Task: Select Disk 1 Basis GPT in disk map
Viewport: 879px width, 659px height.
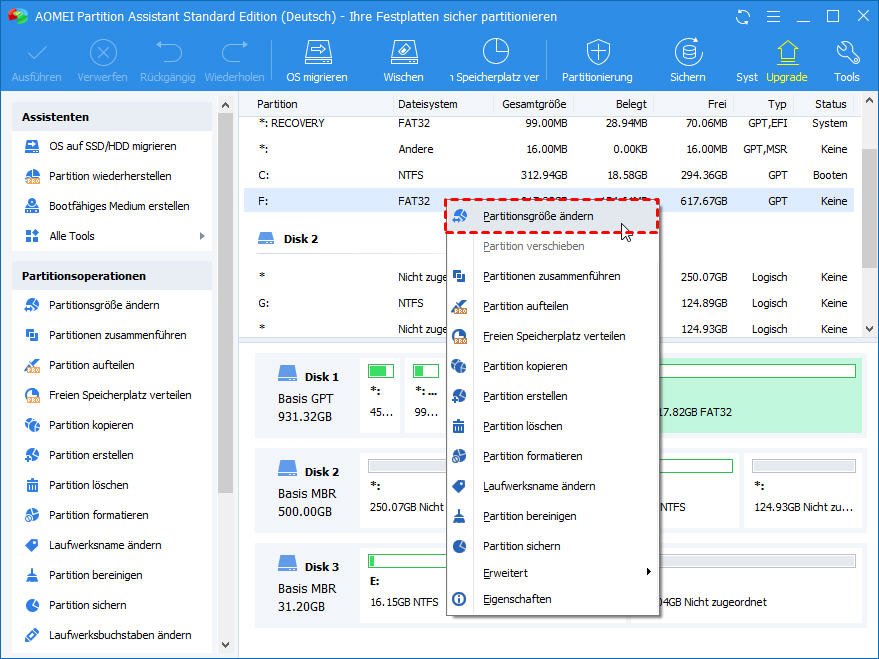Action: point(307,396)
